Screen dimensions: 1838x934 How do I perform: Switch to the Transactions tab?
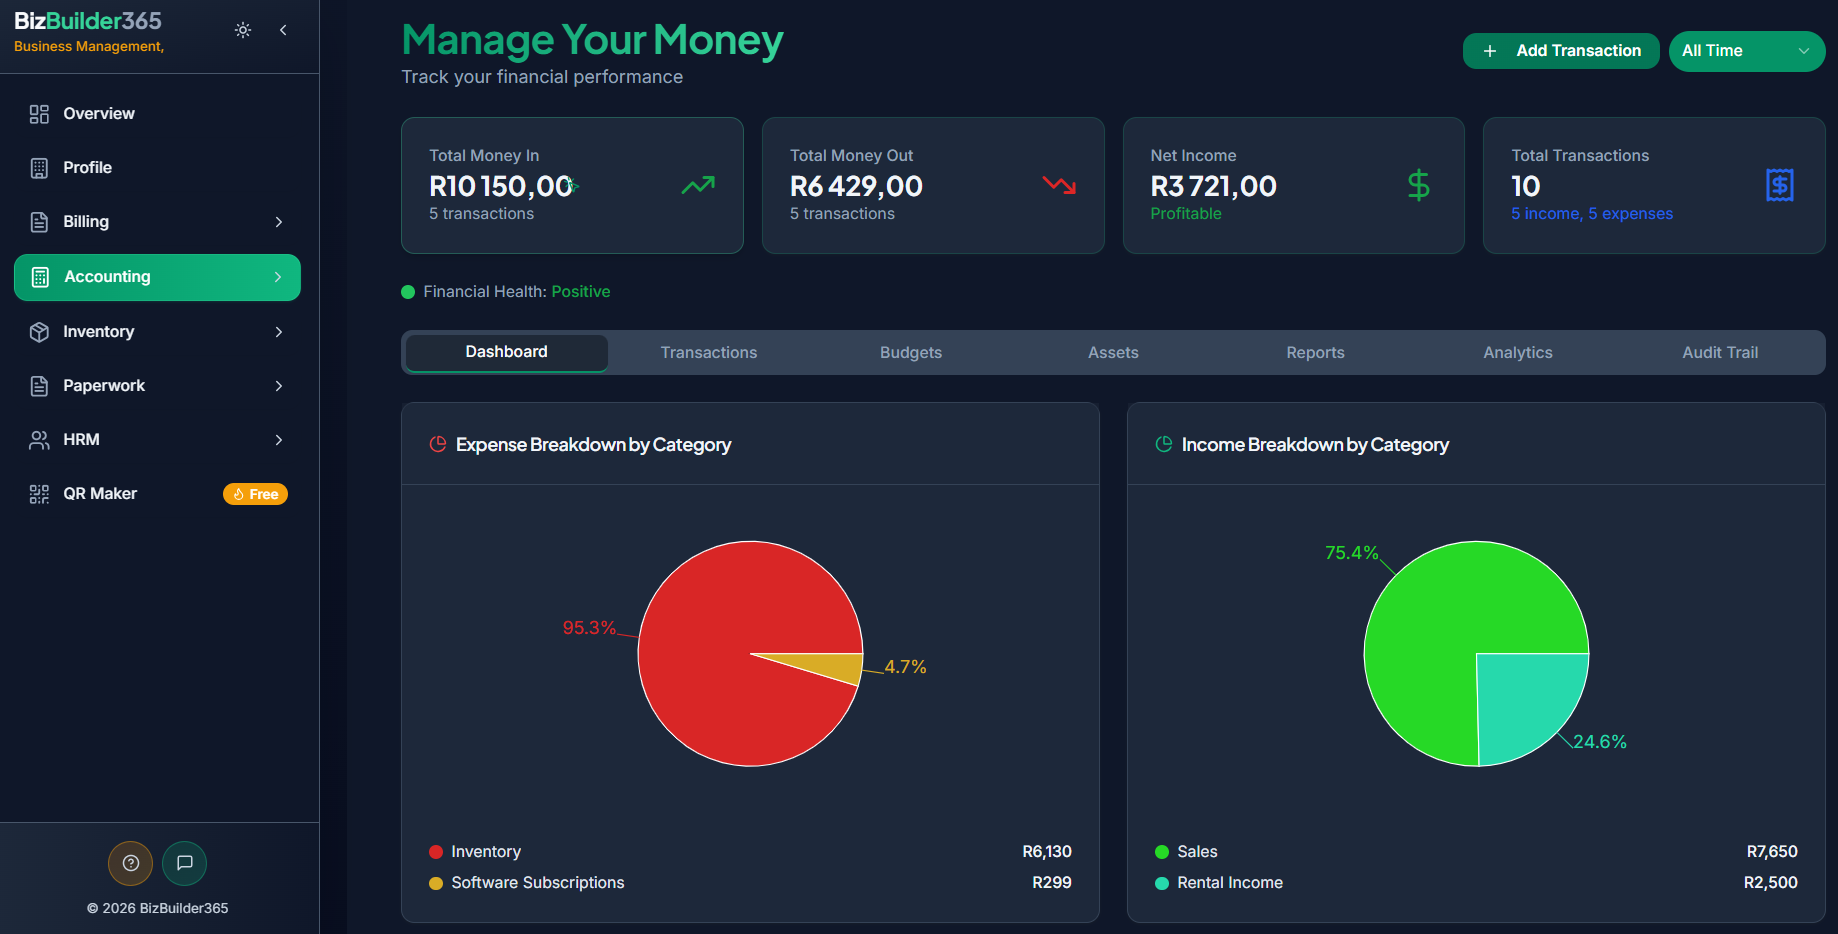(x=708, y=353)
